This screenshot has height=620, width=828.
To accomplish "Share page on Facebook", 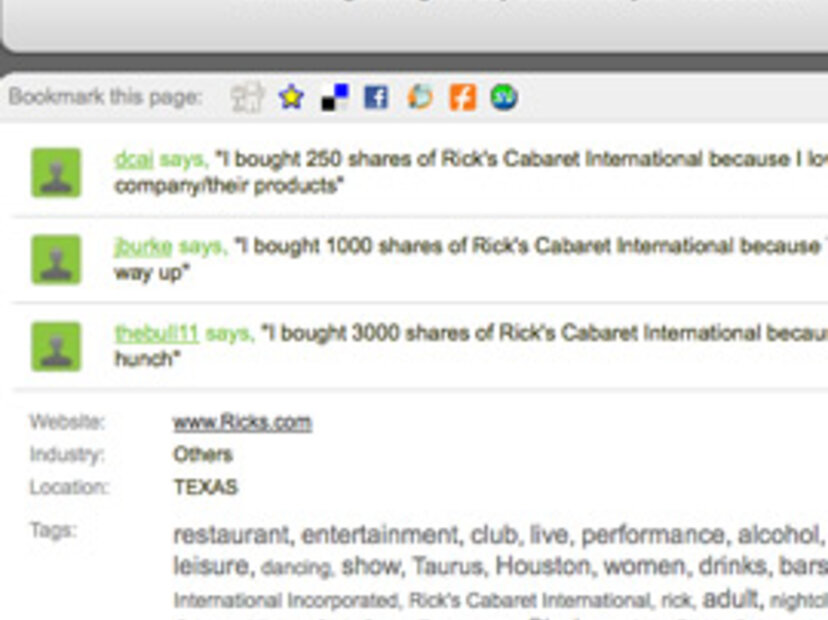I will [x=376, y=97].
